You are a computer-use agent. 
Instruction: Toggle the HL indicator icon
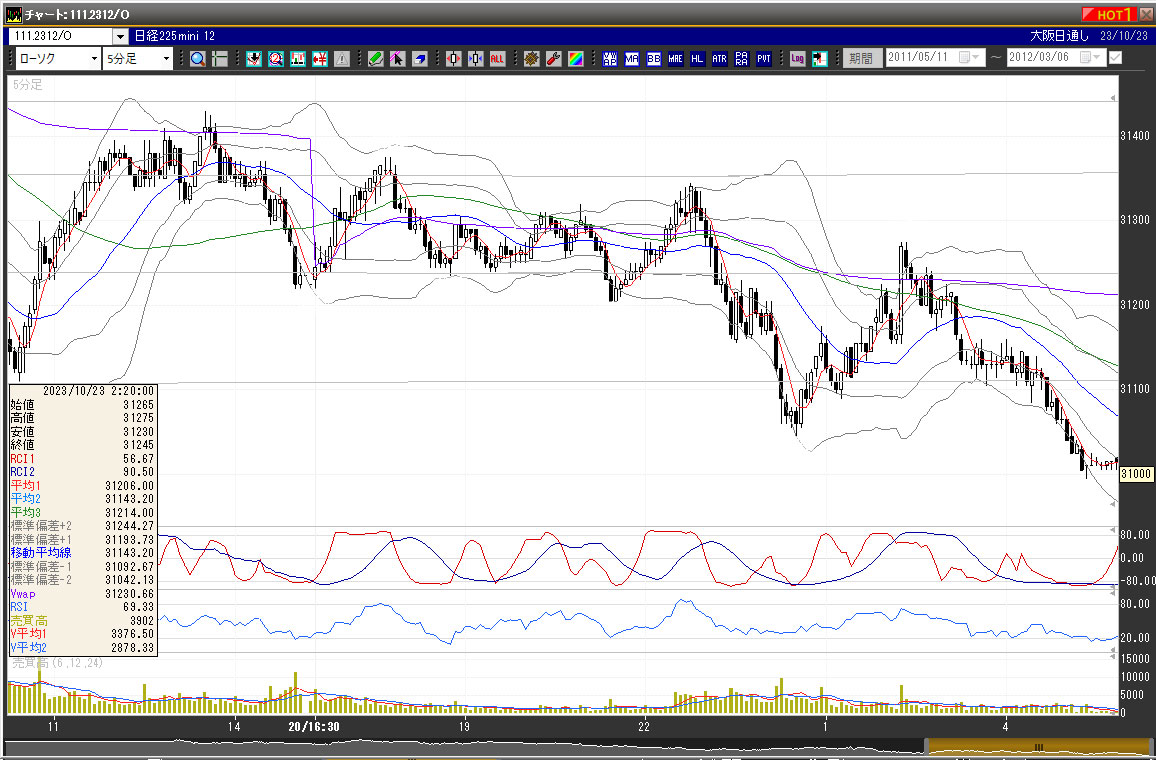[x=697, y=59]
